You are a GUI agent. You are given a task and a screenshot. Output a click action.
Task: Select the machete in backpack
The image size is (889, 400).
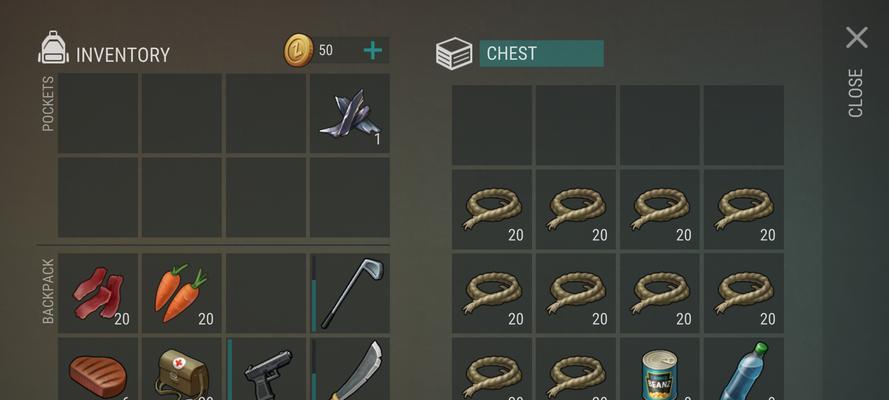click(x=350, y=369)
